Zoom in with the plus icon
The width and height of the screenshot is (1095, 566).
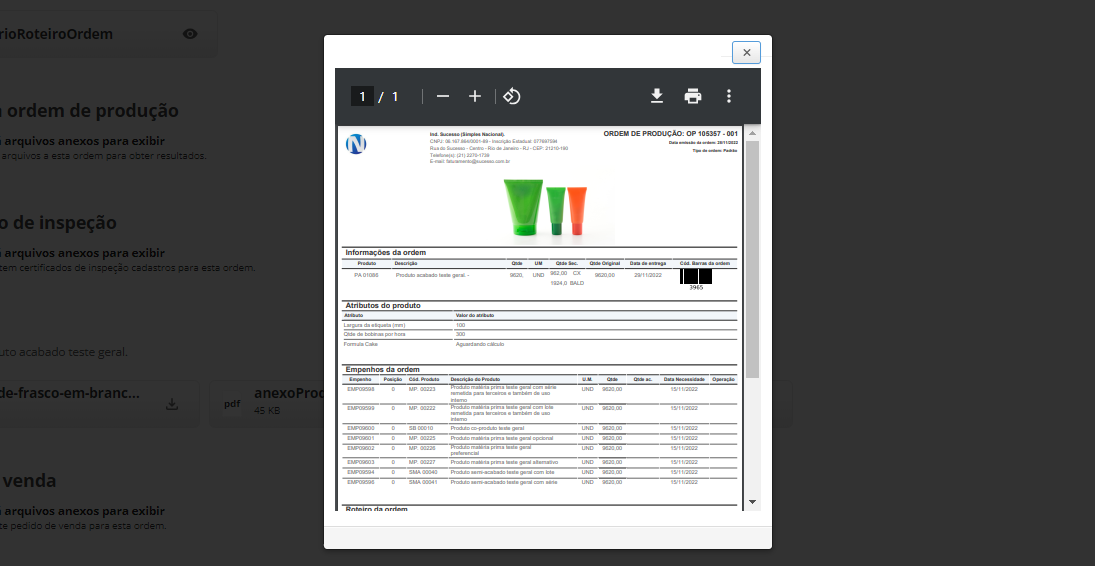(475, 96)
